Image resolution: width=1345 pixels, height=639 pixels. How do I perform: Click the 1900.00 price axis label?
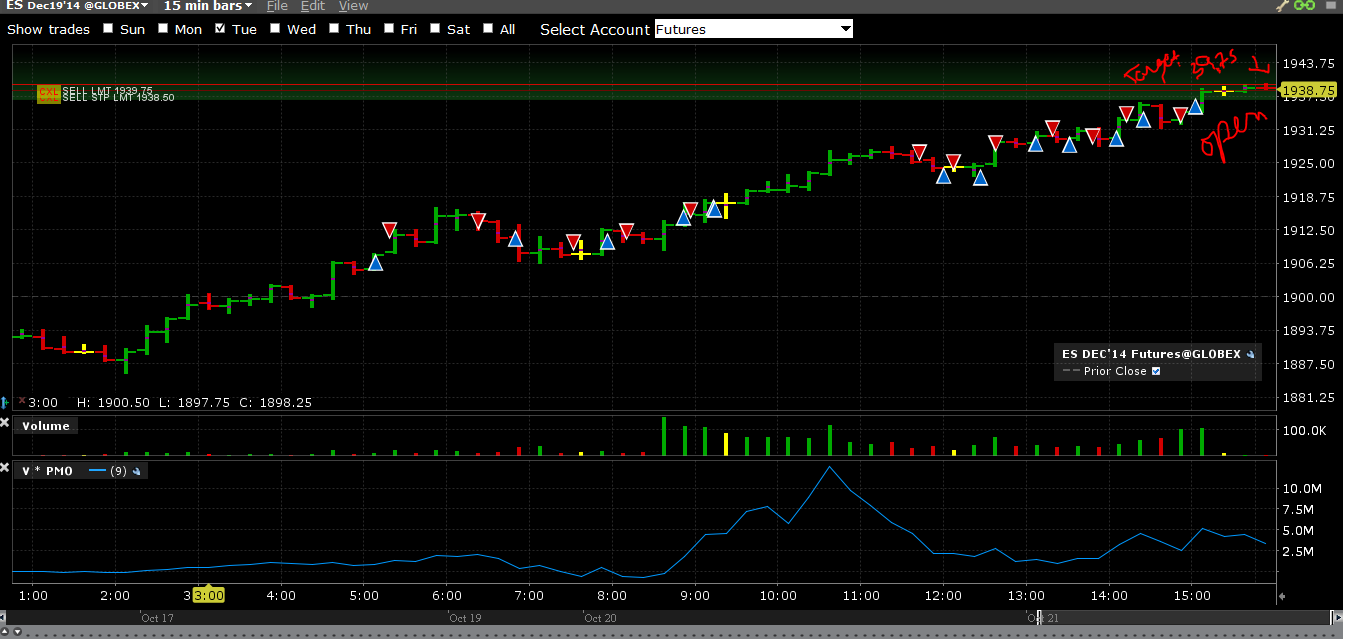(x=1311, y=297)
